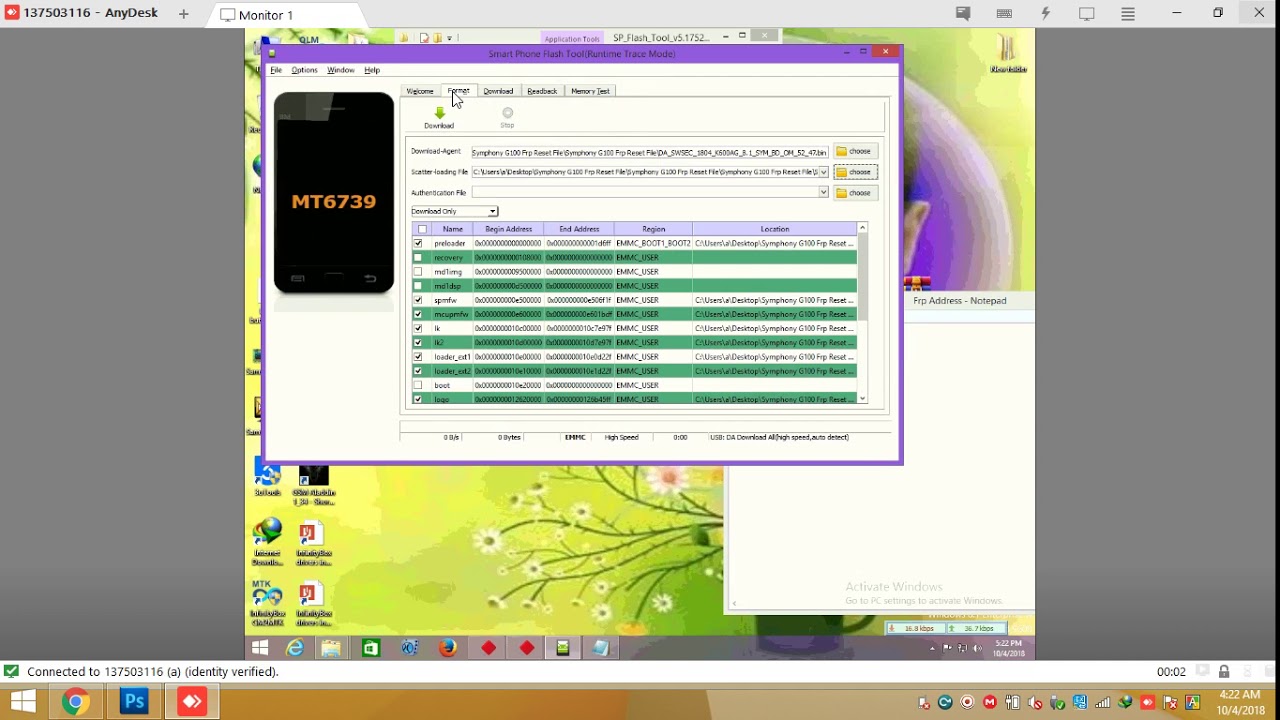
Task: Click the partition table scroll up arrow
Action: (863, 228)
